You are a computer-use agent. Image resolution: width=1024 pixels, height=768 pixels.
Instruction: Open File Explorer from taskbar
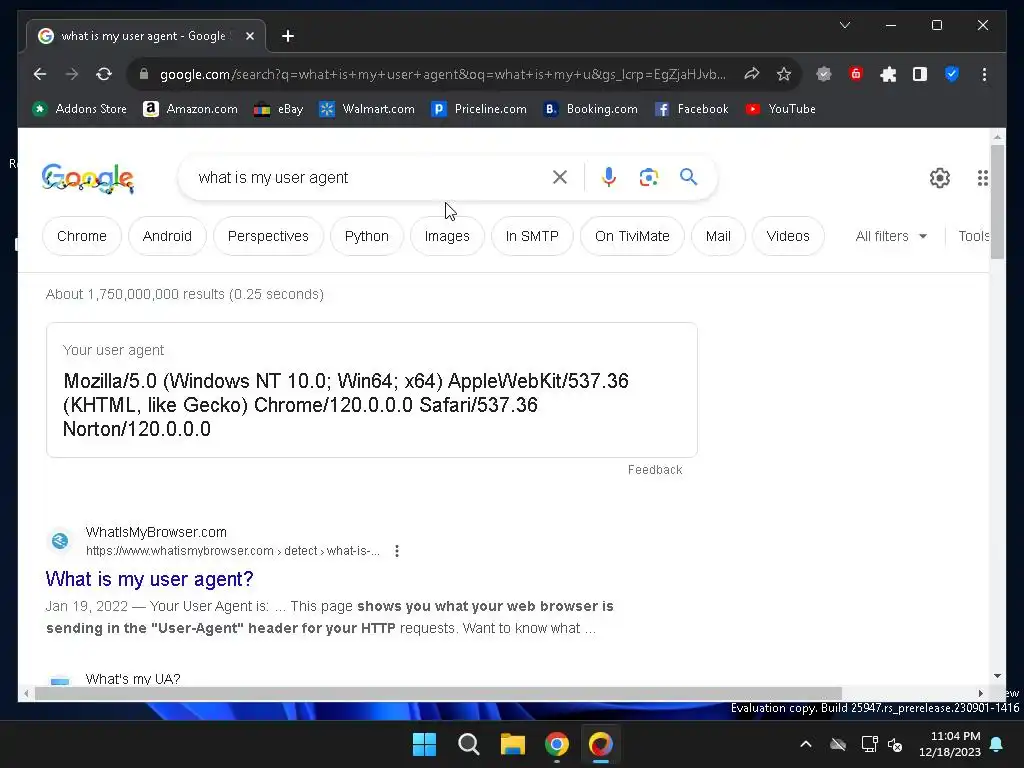click(513, 744)
